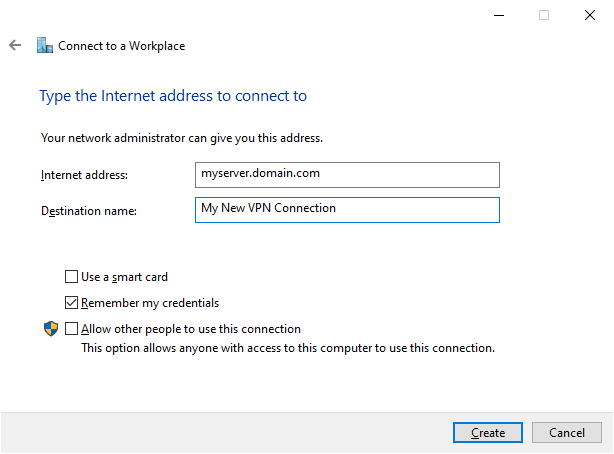The width and height of the screenshot is (614, 454).
Task: Cancel the VPN connection setup
Action: [x=566, y=433]
